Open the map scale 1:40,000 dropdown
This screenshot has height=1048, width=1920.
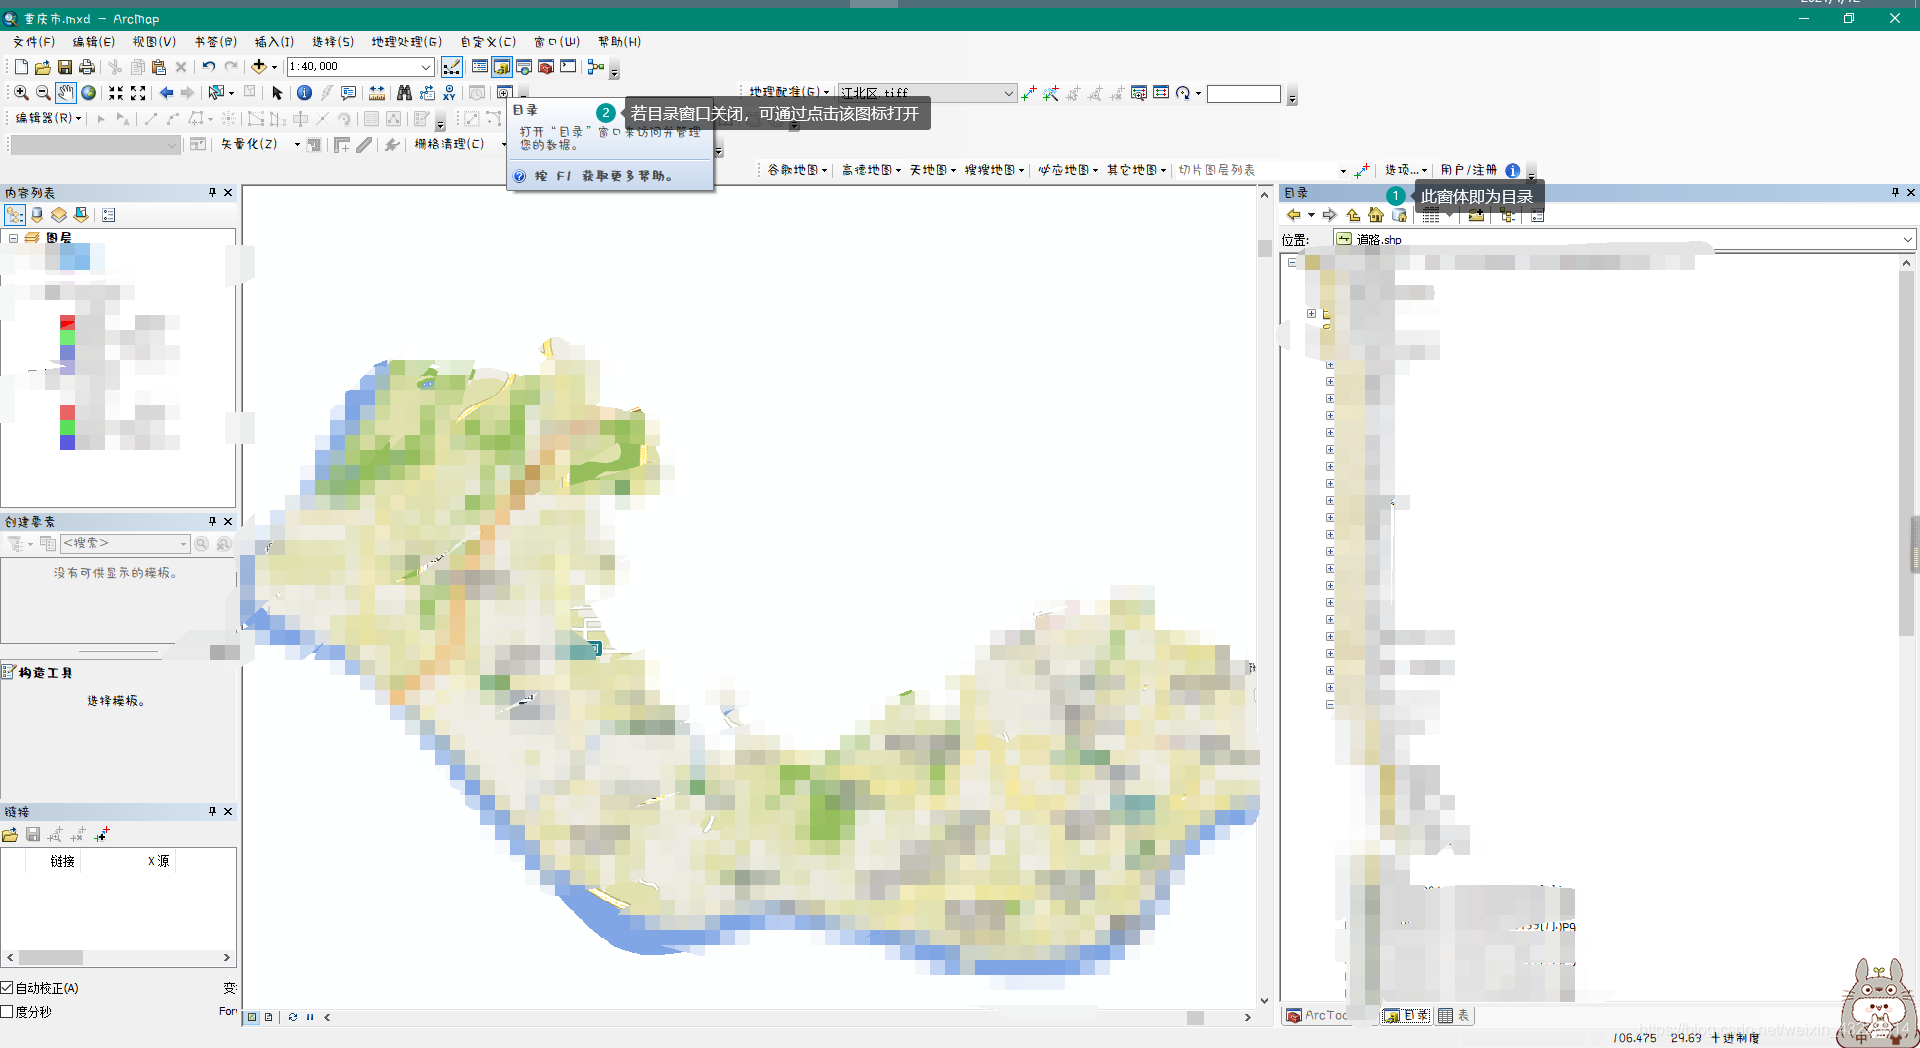click(426, 67)
